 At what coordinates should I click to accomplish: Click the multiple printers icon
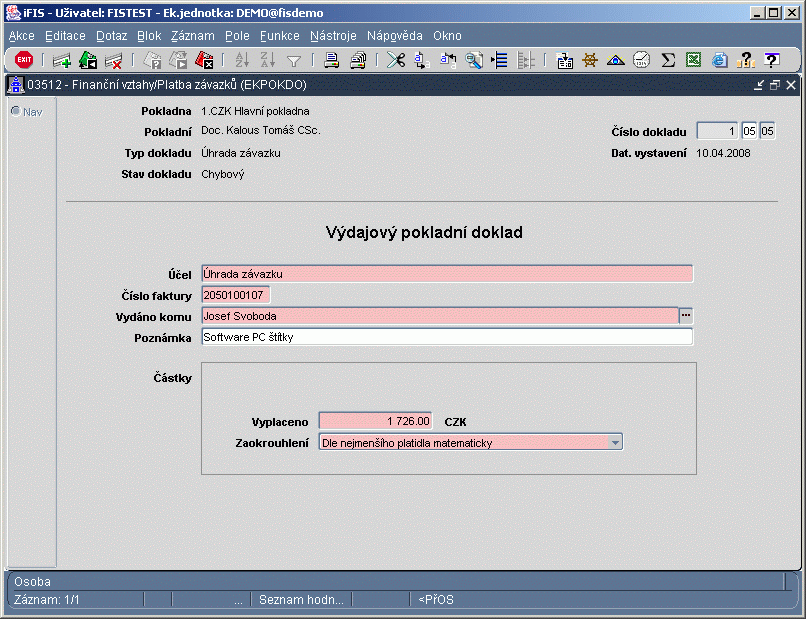coord(358,60)
